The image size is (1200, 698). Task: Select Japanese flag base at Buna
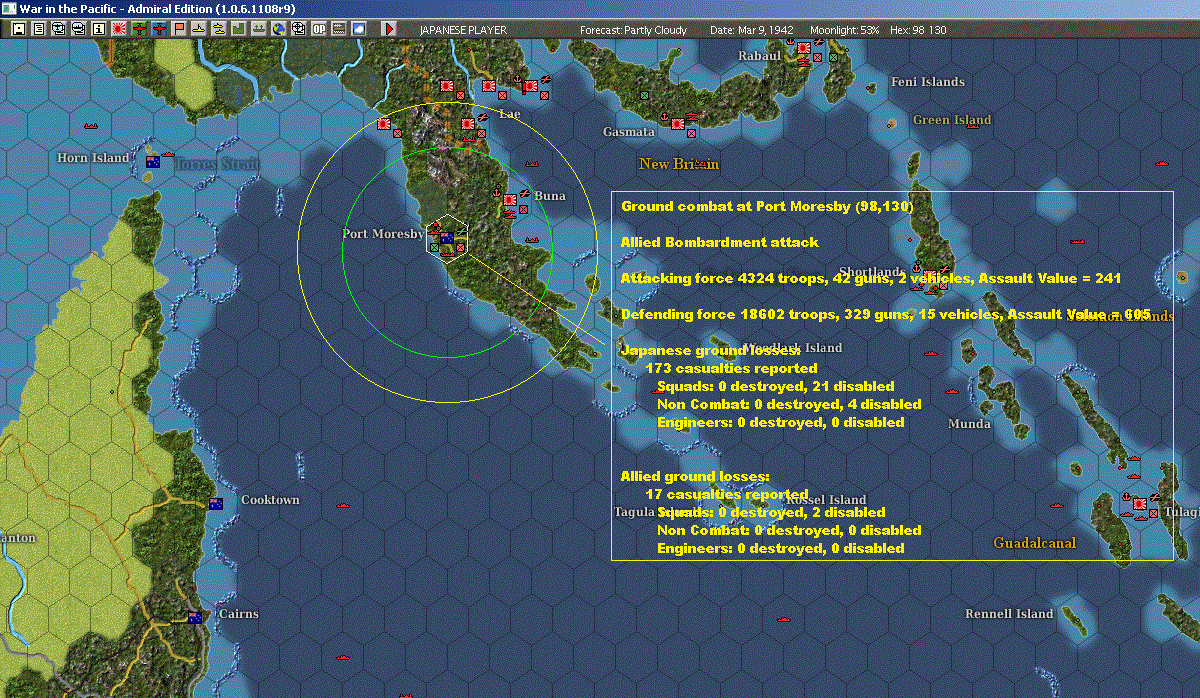pos(510,200)
